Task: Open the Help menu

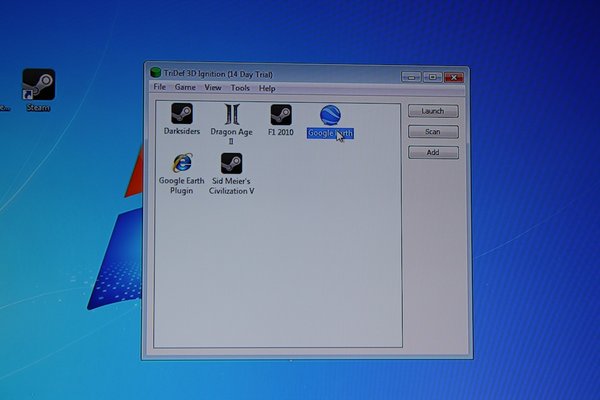Action: click(x=267, y=88)
